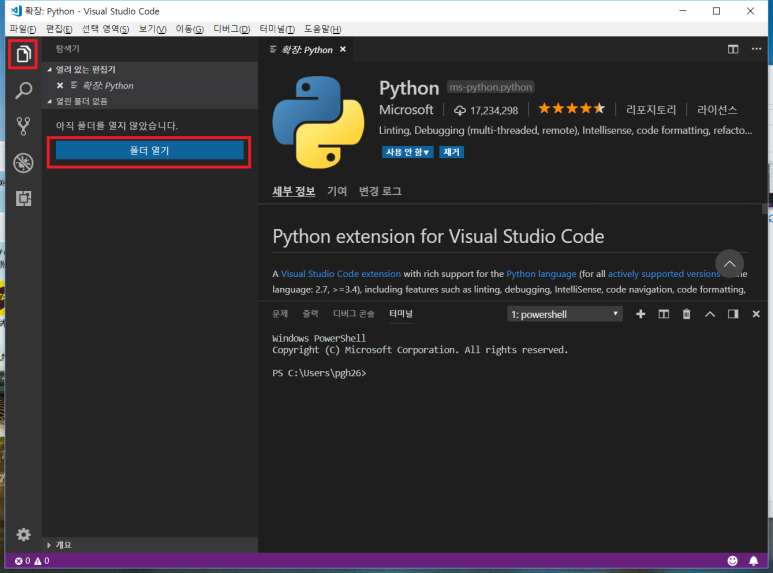Open the 터미널(T) menu
Image resolution: width=773 pixels, height=573 pixels.
pos(277,29)
